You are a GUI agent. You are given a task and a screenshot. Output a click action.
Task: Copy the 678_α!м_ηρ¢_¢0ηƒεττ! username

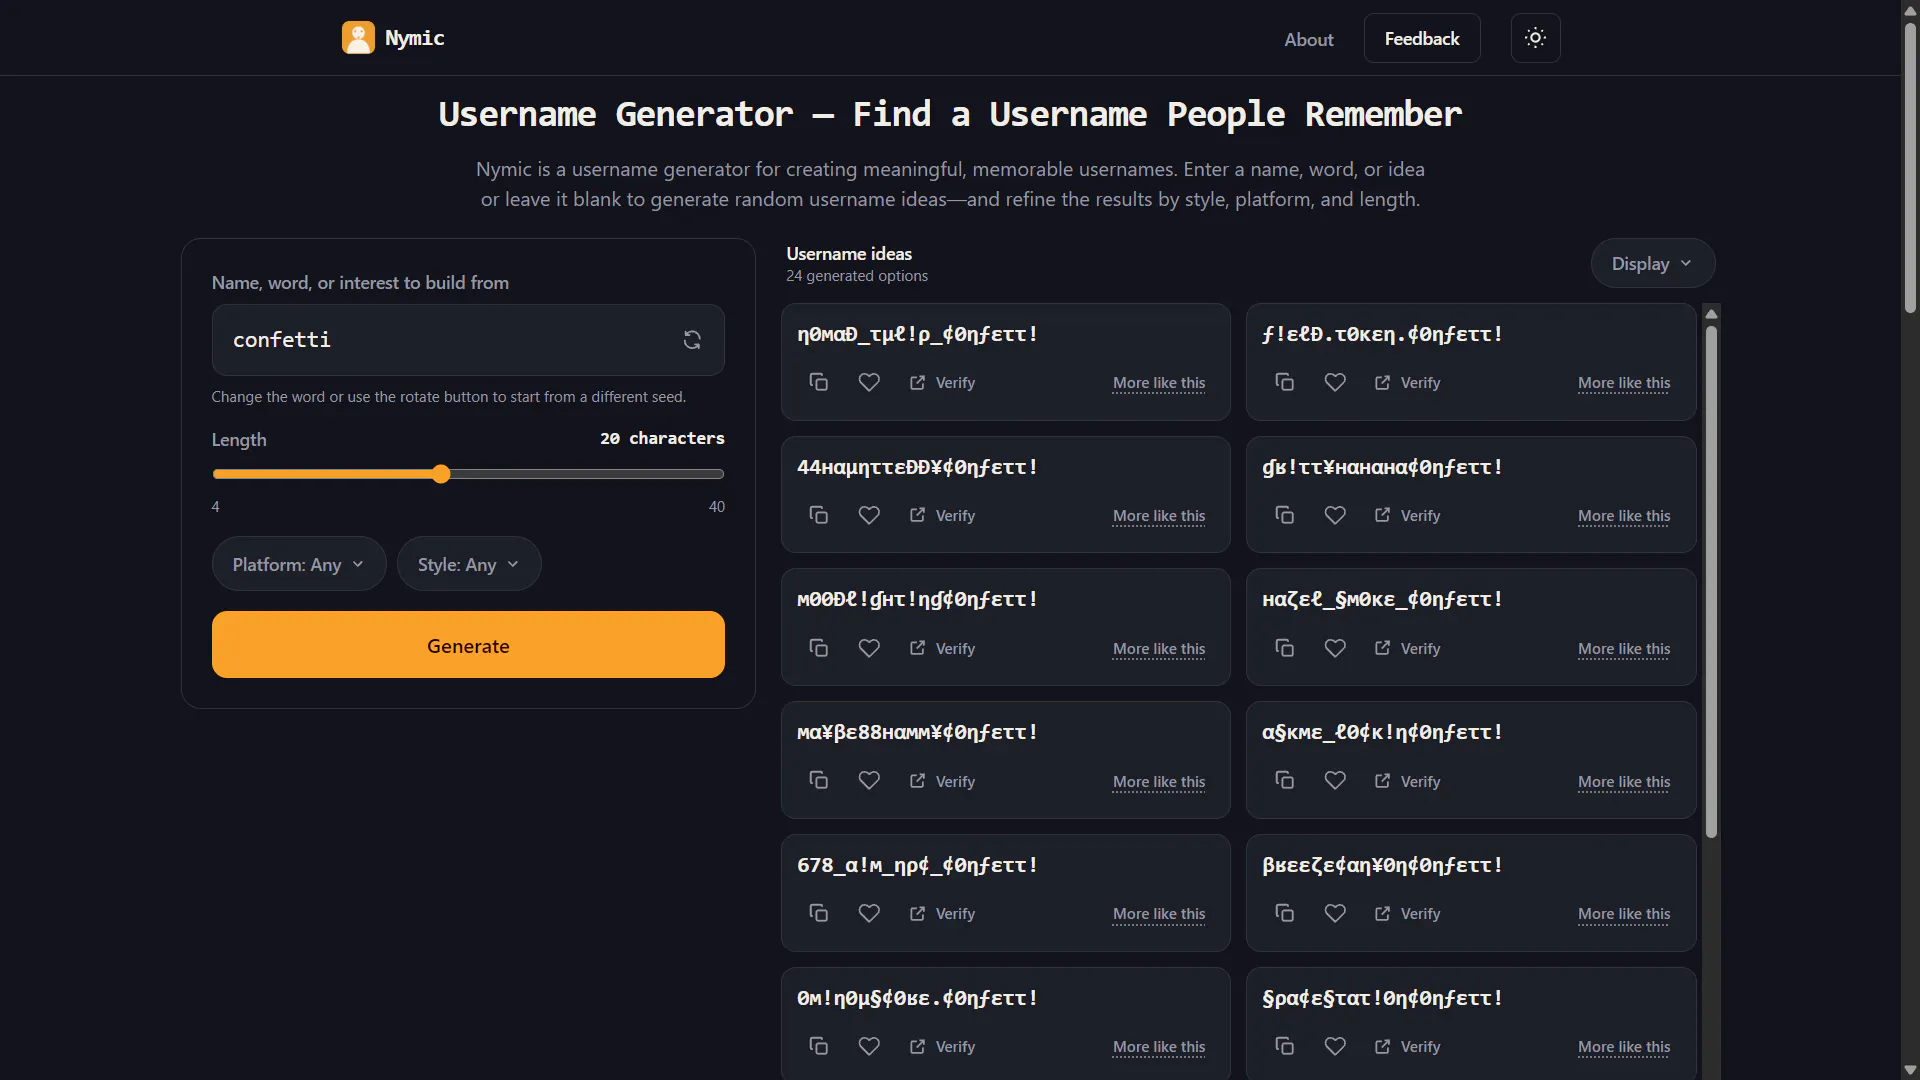click(819, 914)
